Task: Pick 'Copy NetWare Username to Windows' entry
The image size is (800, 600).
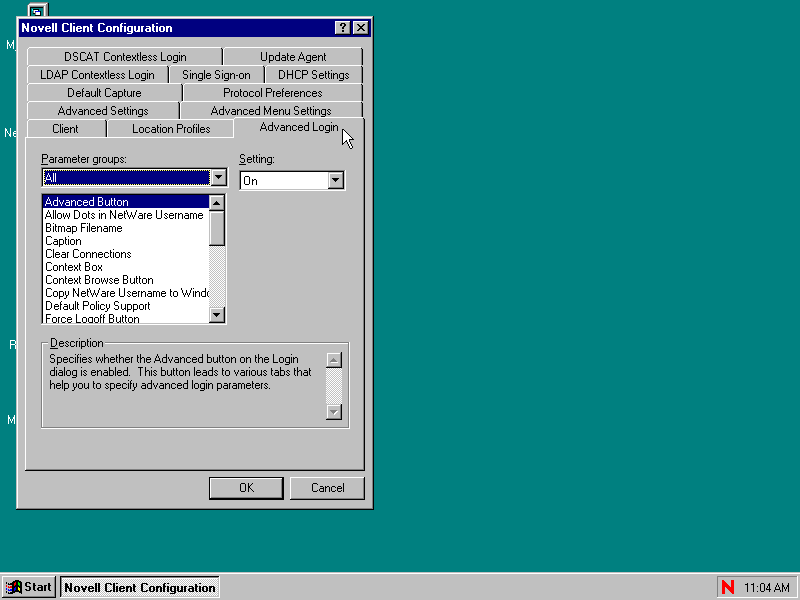Action: point(126,293)
